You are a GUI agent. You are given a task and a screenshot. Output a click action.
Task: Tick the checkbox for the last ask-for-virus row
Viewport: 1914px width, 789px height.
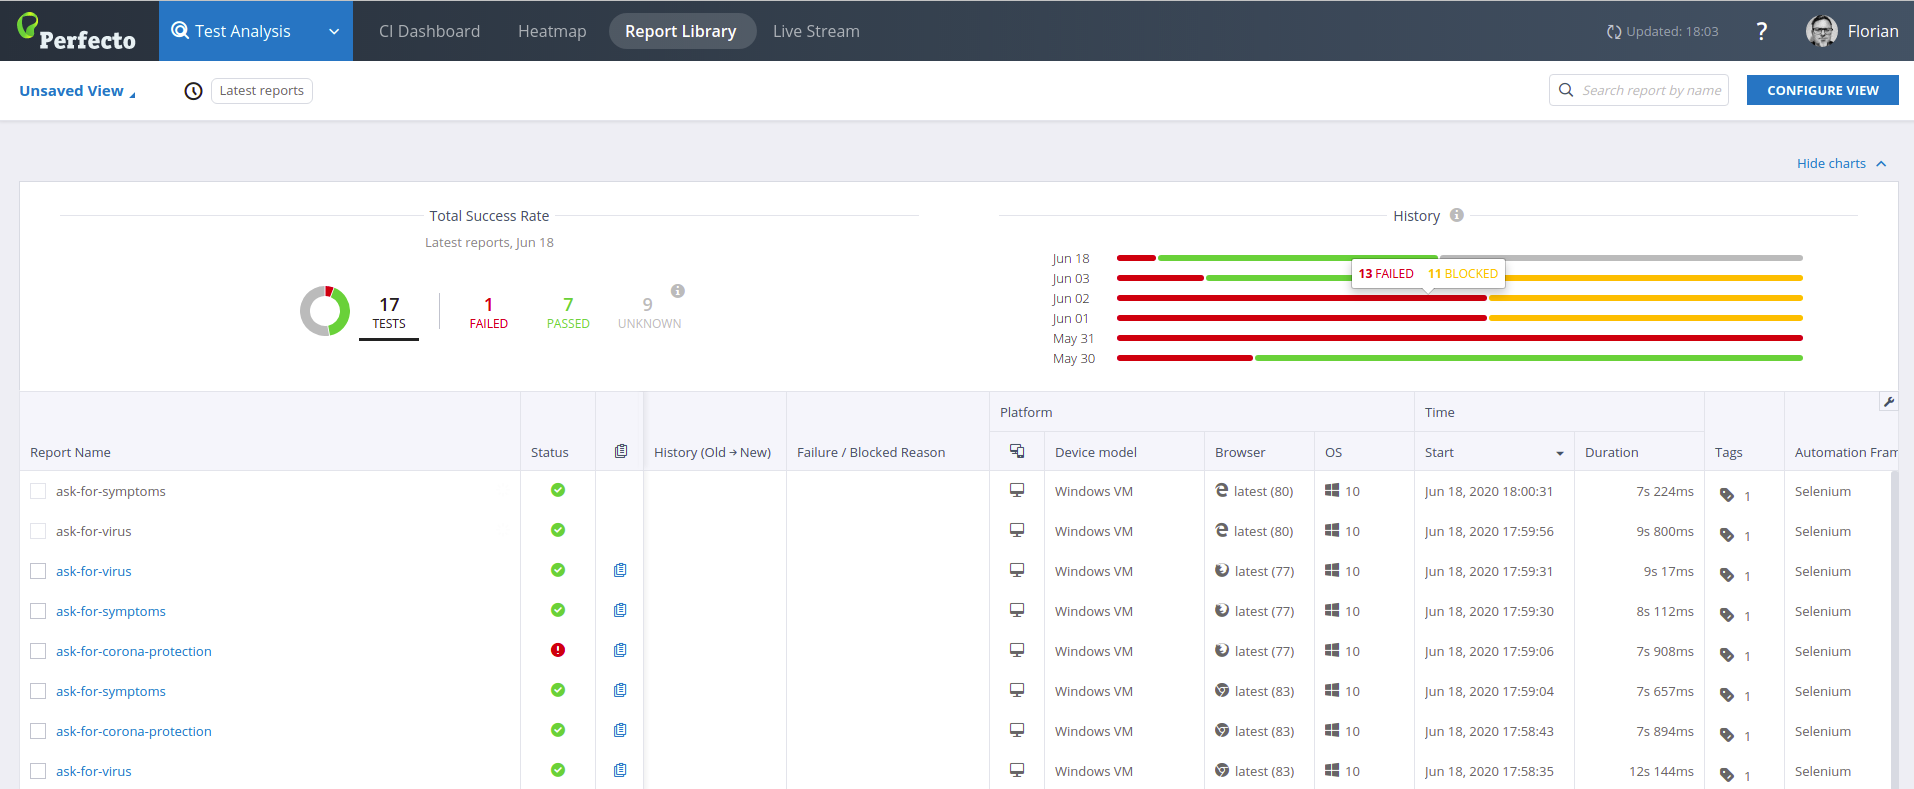[38, 771]
